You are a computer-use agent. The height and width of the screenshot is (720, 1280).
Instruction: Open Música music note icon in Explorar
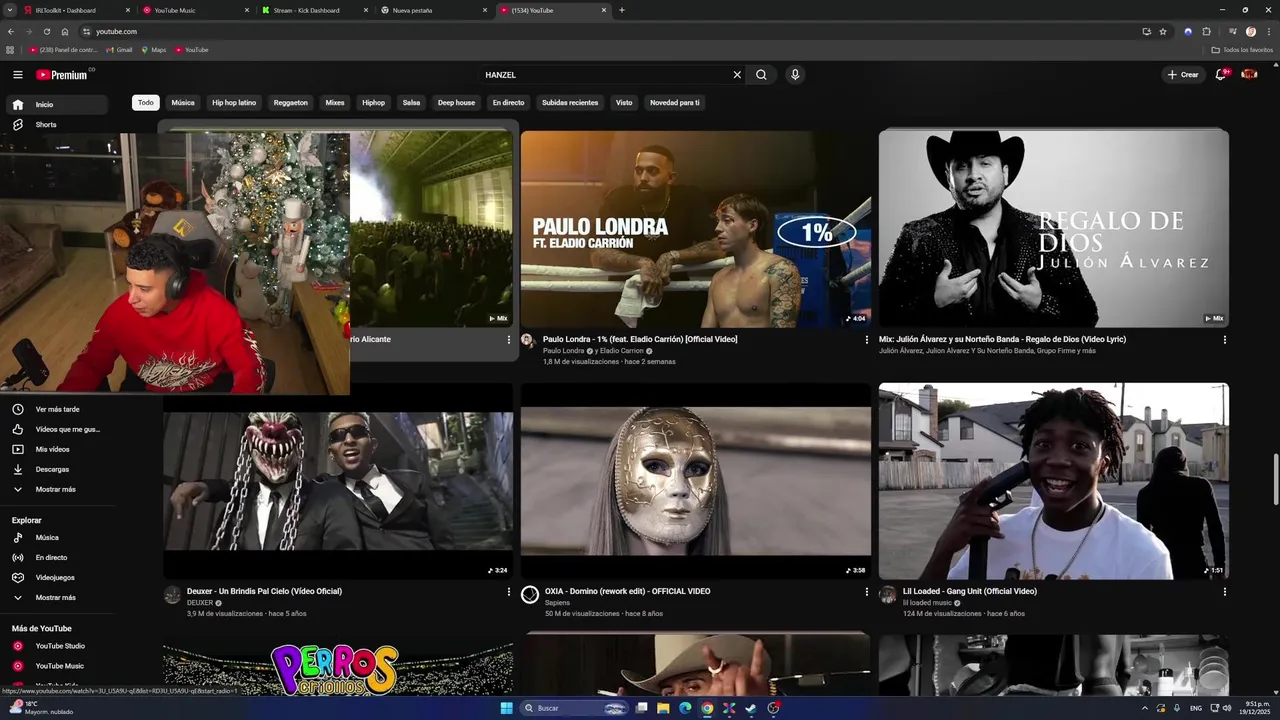tap(17, 538)
